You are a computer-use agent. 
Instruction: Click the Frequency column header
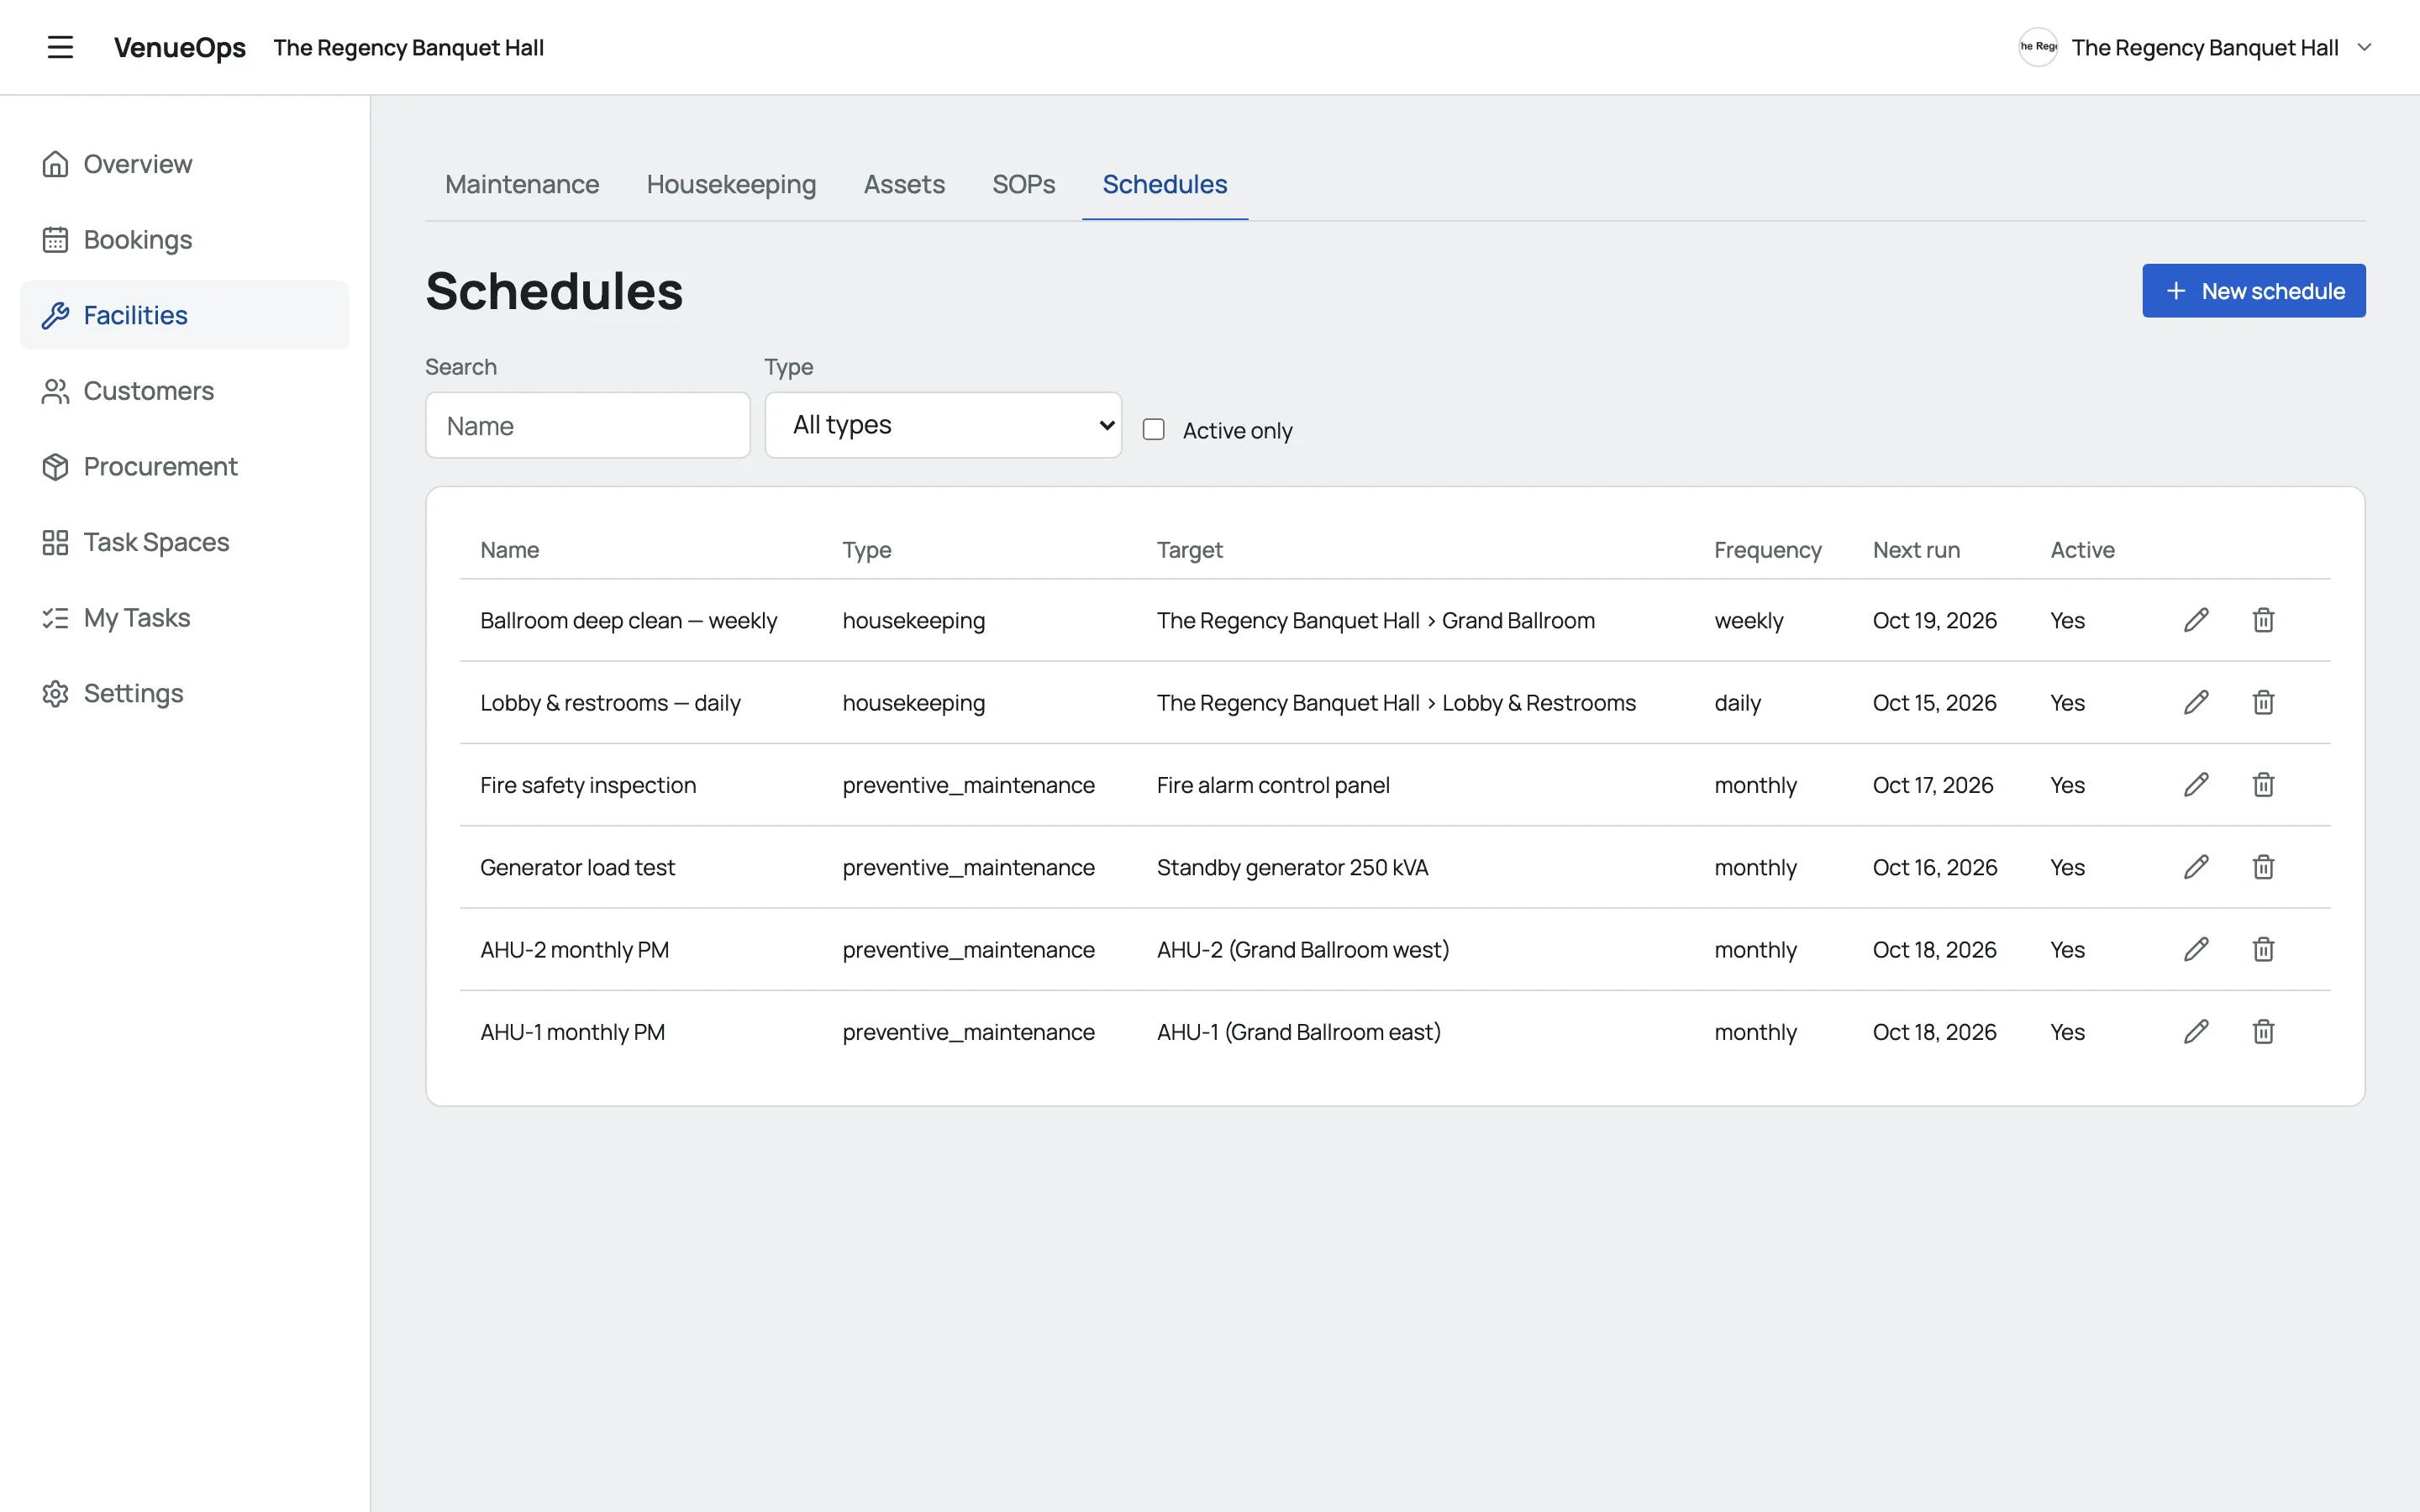(1767, 550)
